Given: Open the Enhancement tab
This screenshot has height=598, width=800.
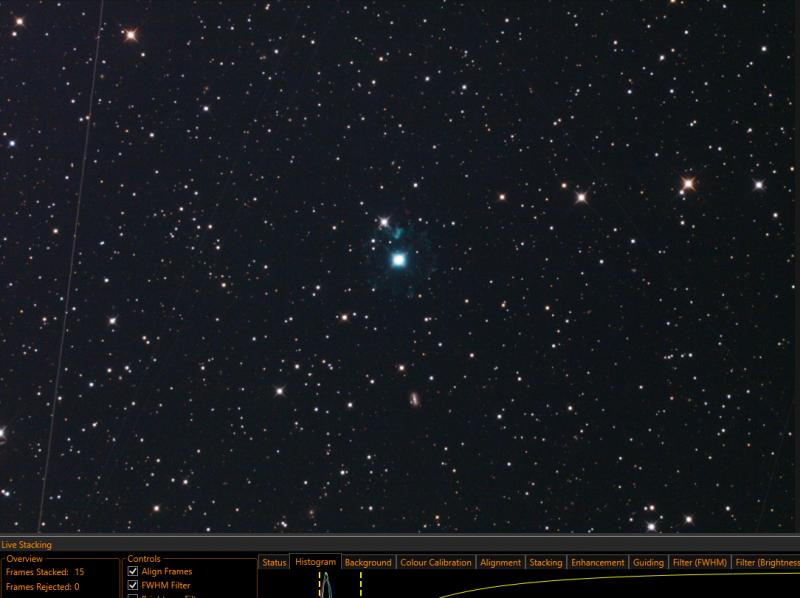Looking at the screenshot, I should tap(597, 562).
